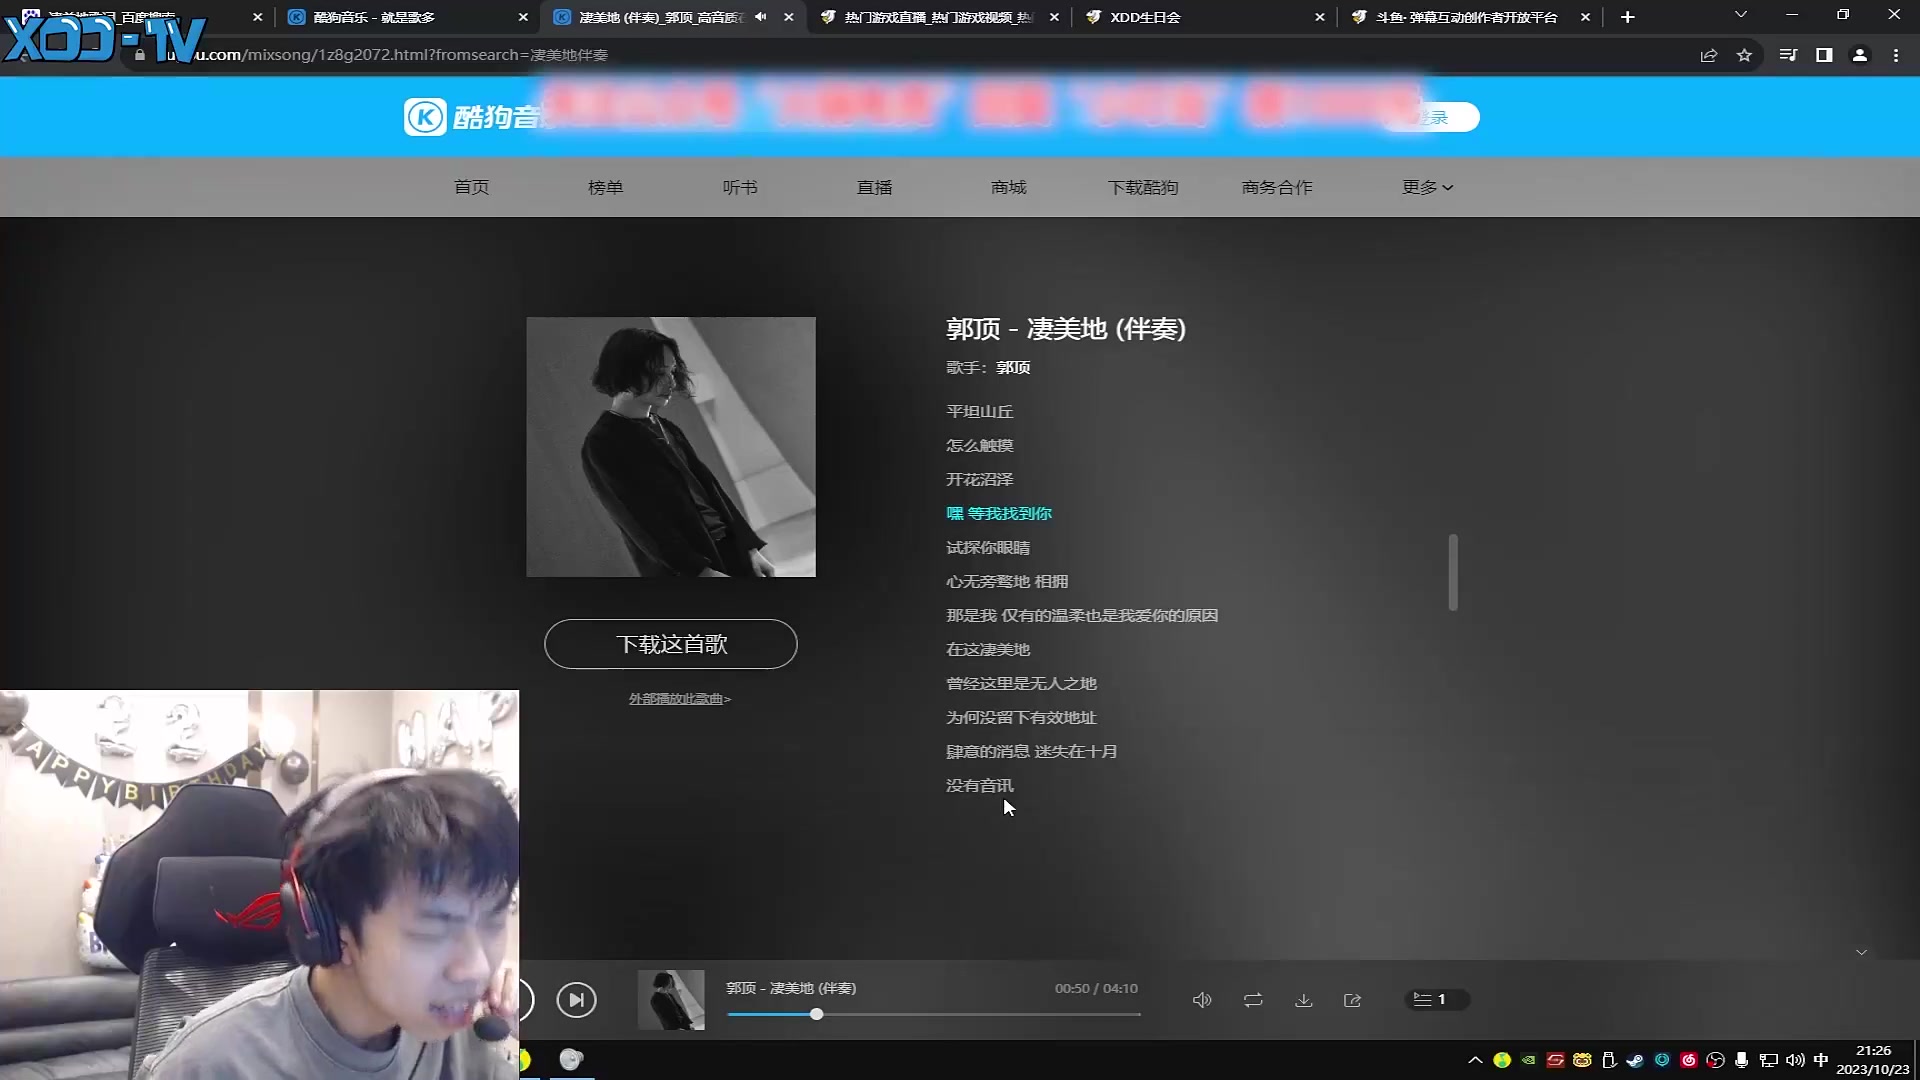Switch the 中 input method indicator
The width and height of the screenshot is (1920, 1080).
point(1821,1060)
